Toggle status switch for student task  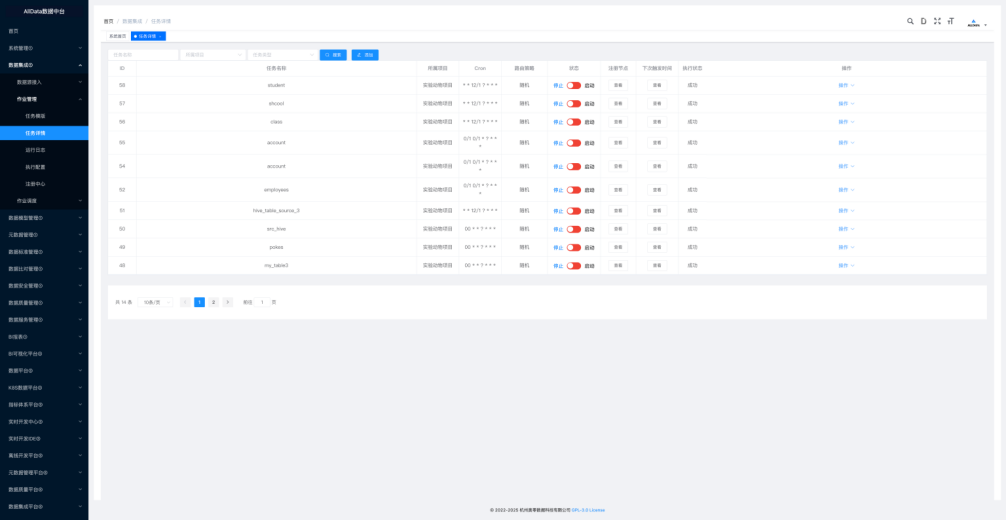coord(574,85)
